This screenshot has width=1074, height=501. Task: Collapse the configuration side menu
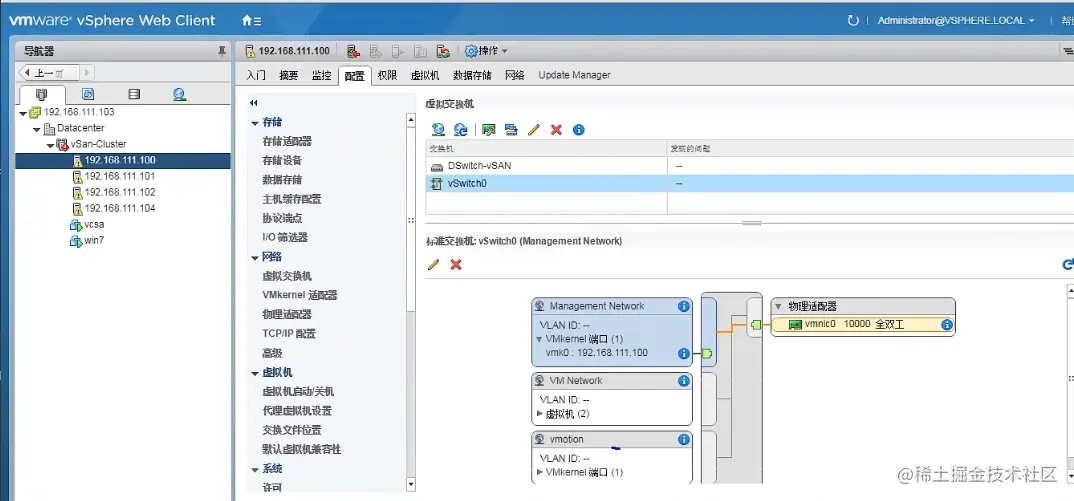[253, 103]
